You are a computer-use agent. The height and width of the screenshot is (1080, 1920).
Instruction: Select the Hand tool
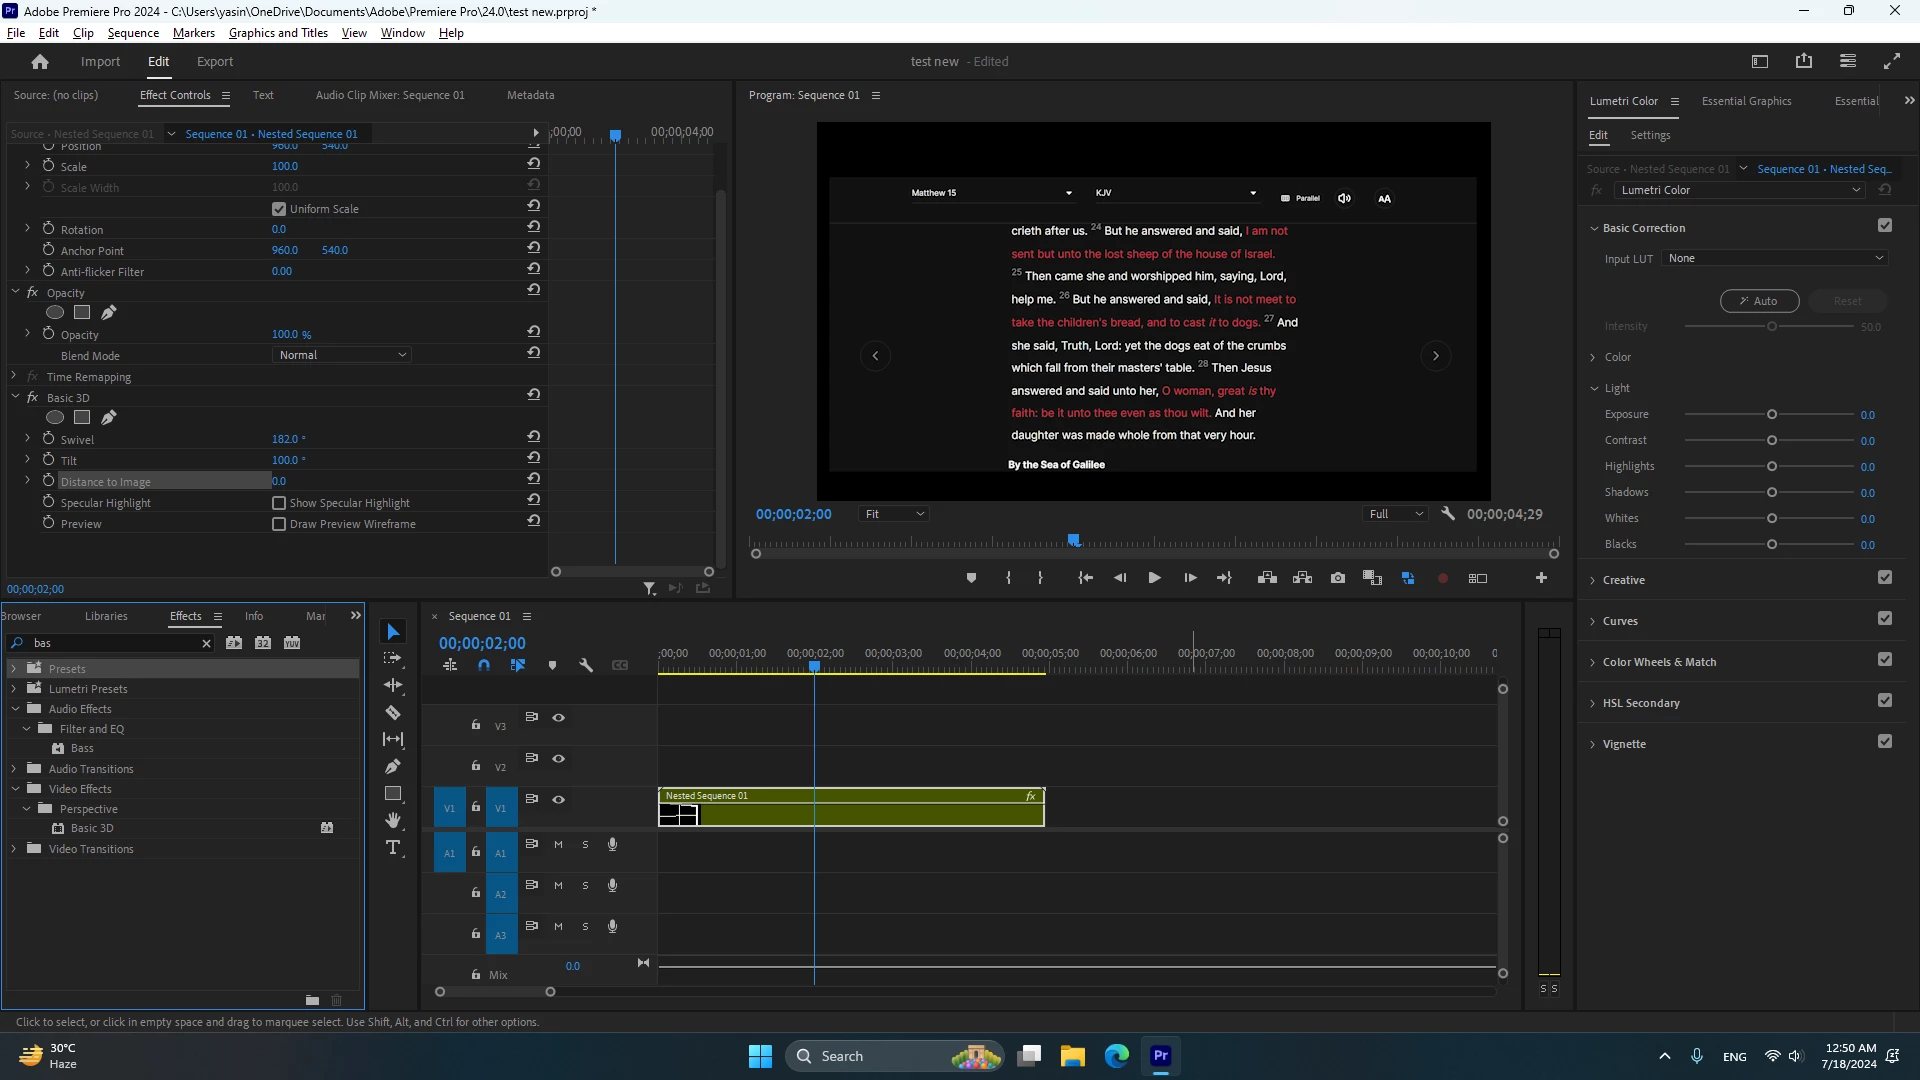tap(393, 820)
